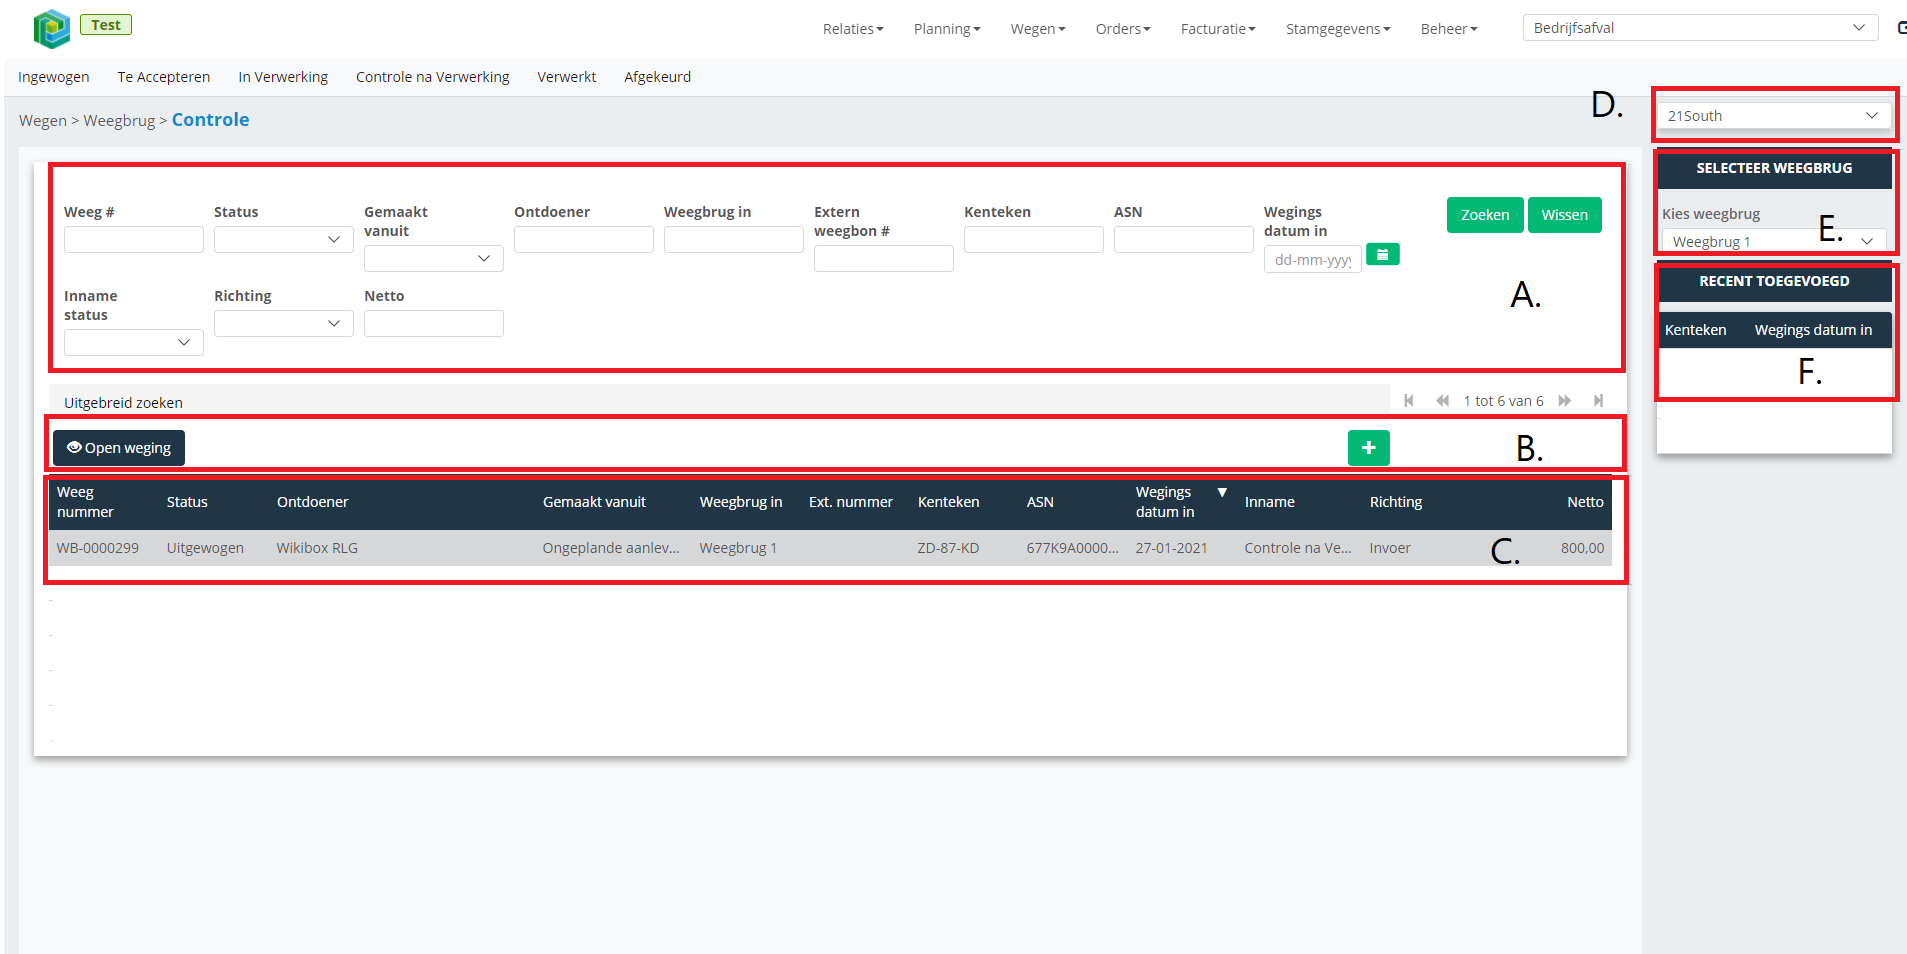
Task: Expand the Bedrijfsafval dropdown
Action: click(x=1700, y=28)
